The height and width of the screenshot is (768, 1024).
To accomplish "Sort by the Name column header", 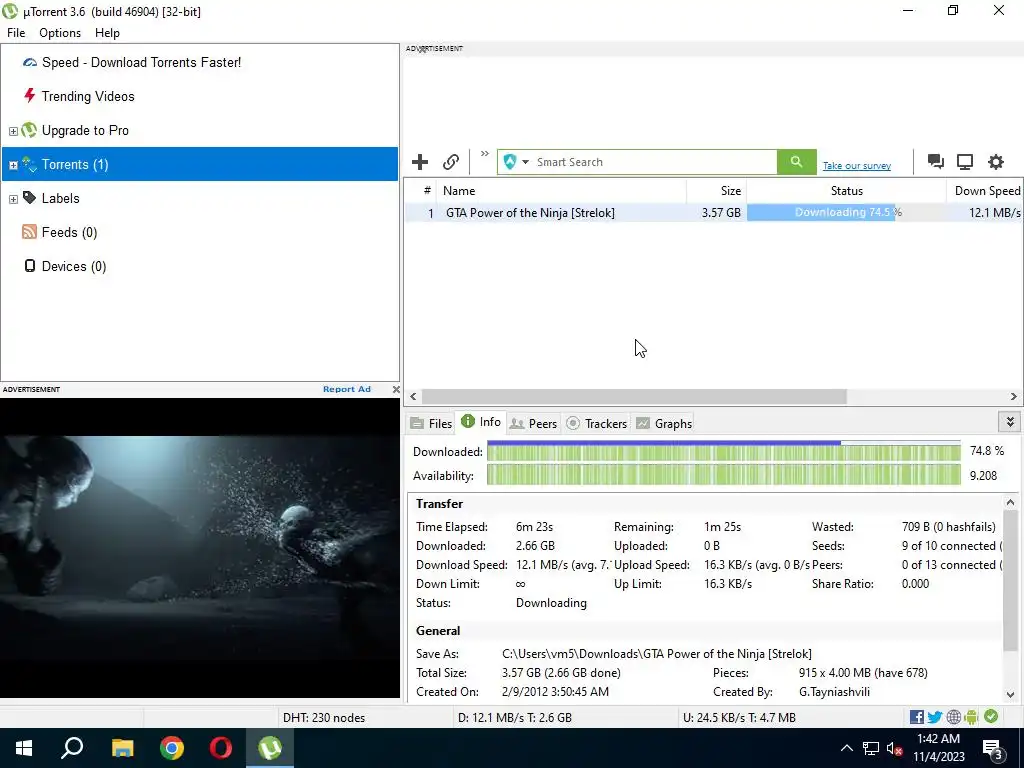I will (561, 191).
